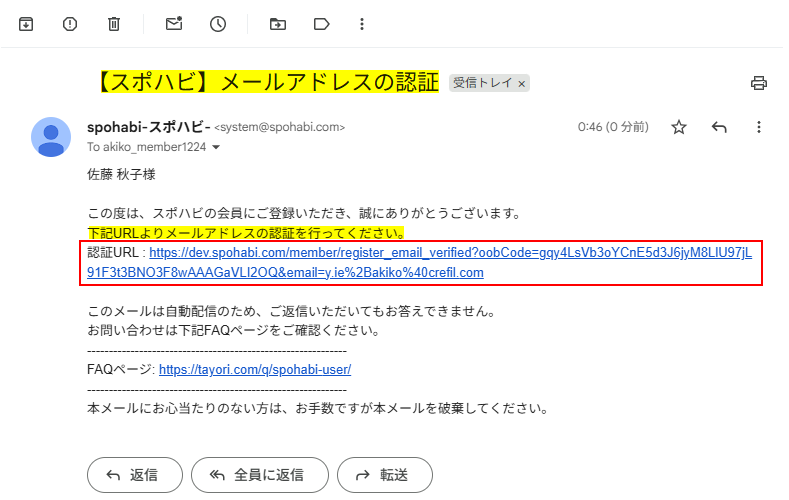The image size is (789, 500).
Task: Delete the email using the trash icon
Action: pyautogui.click(x=114, y=24)
